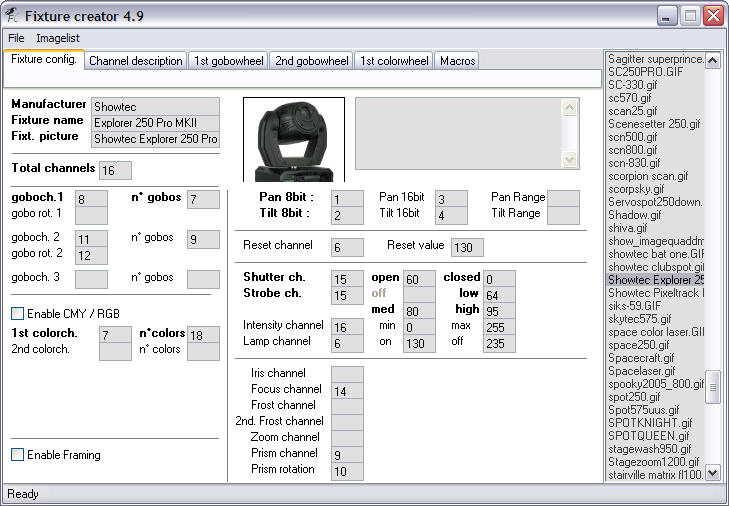Enable the CMY / RGB checkbox
This screenshot has width=729, height=506.
click(18, 313)
